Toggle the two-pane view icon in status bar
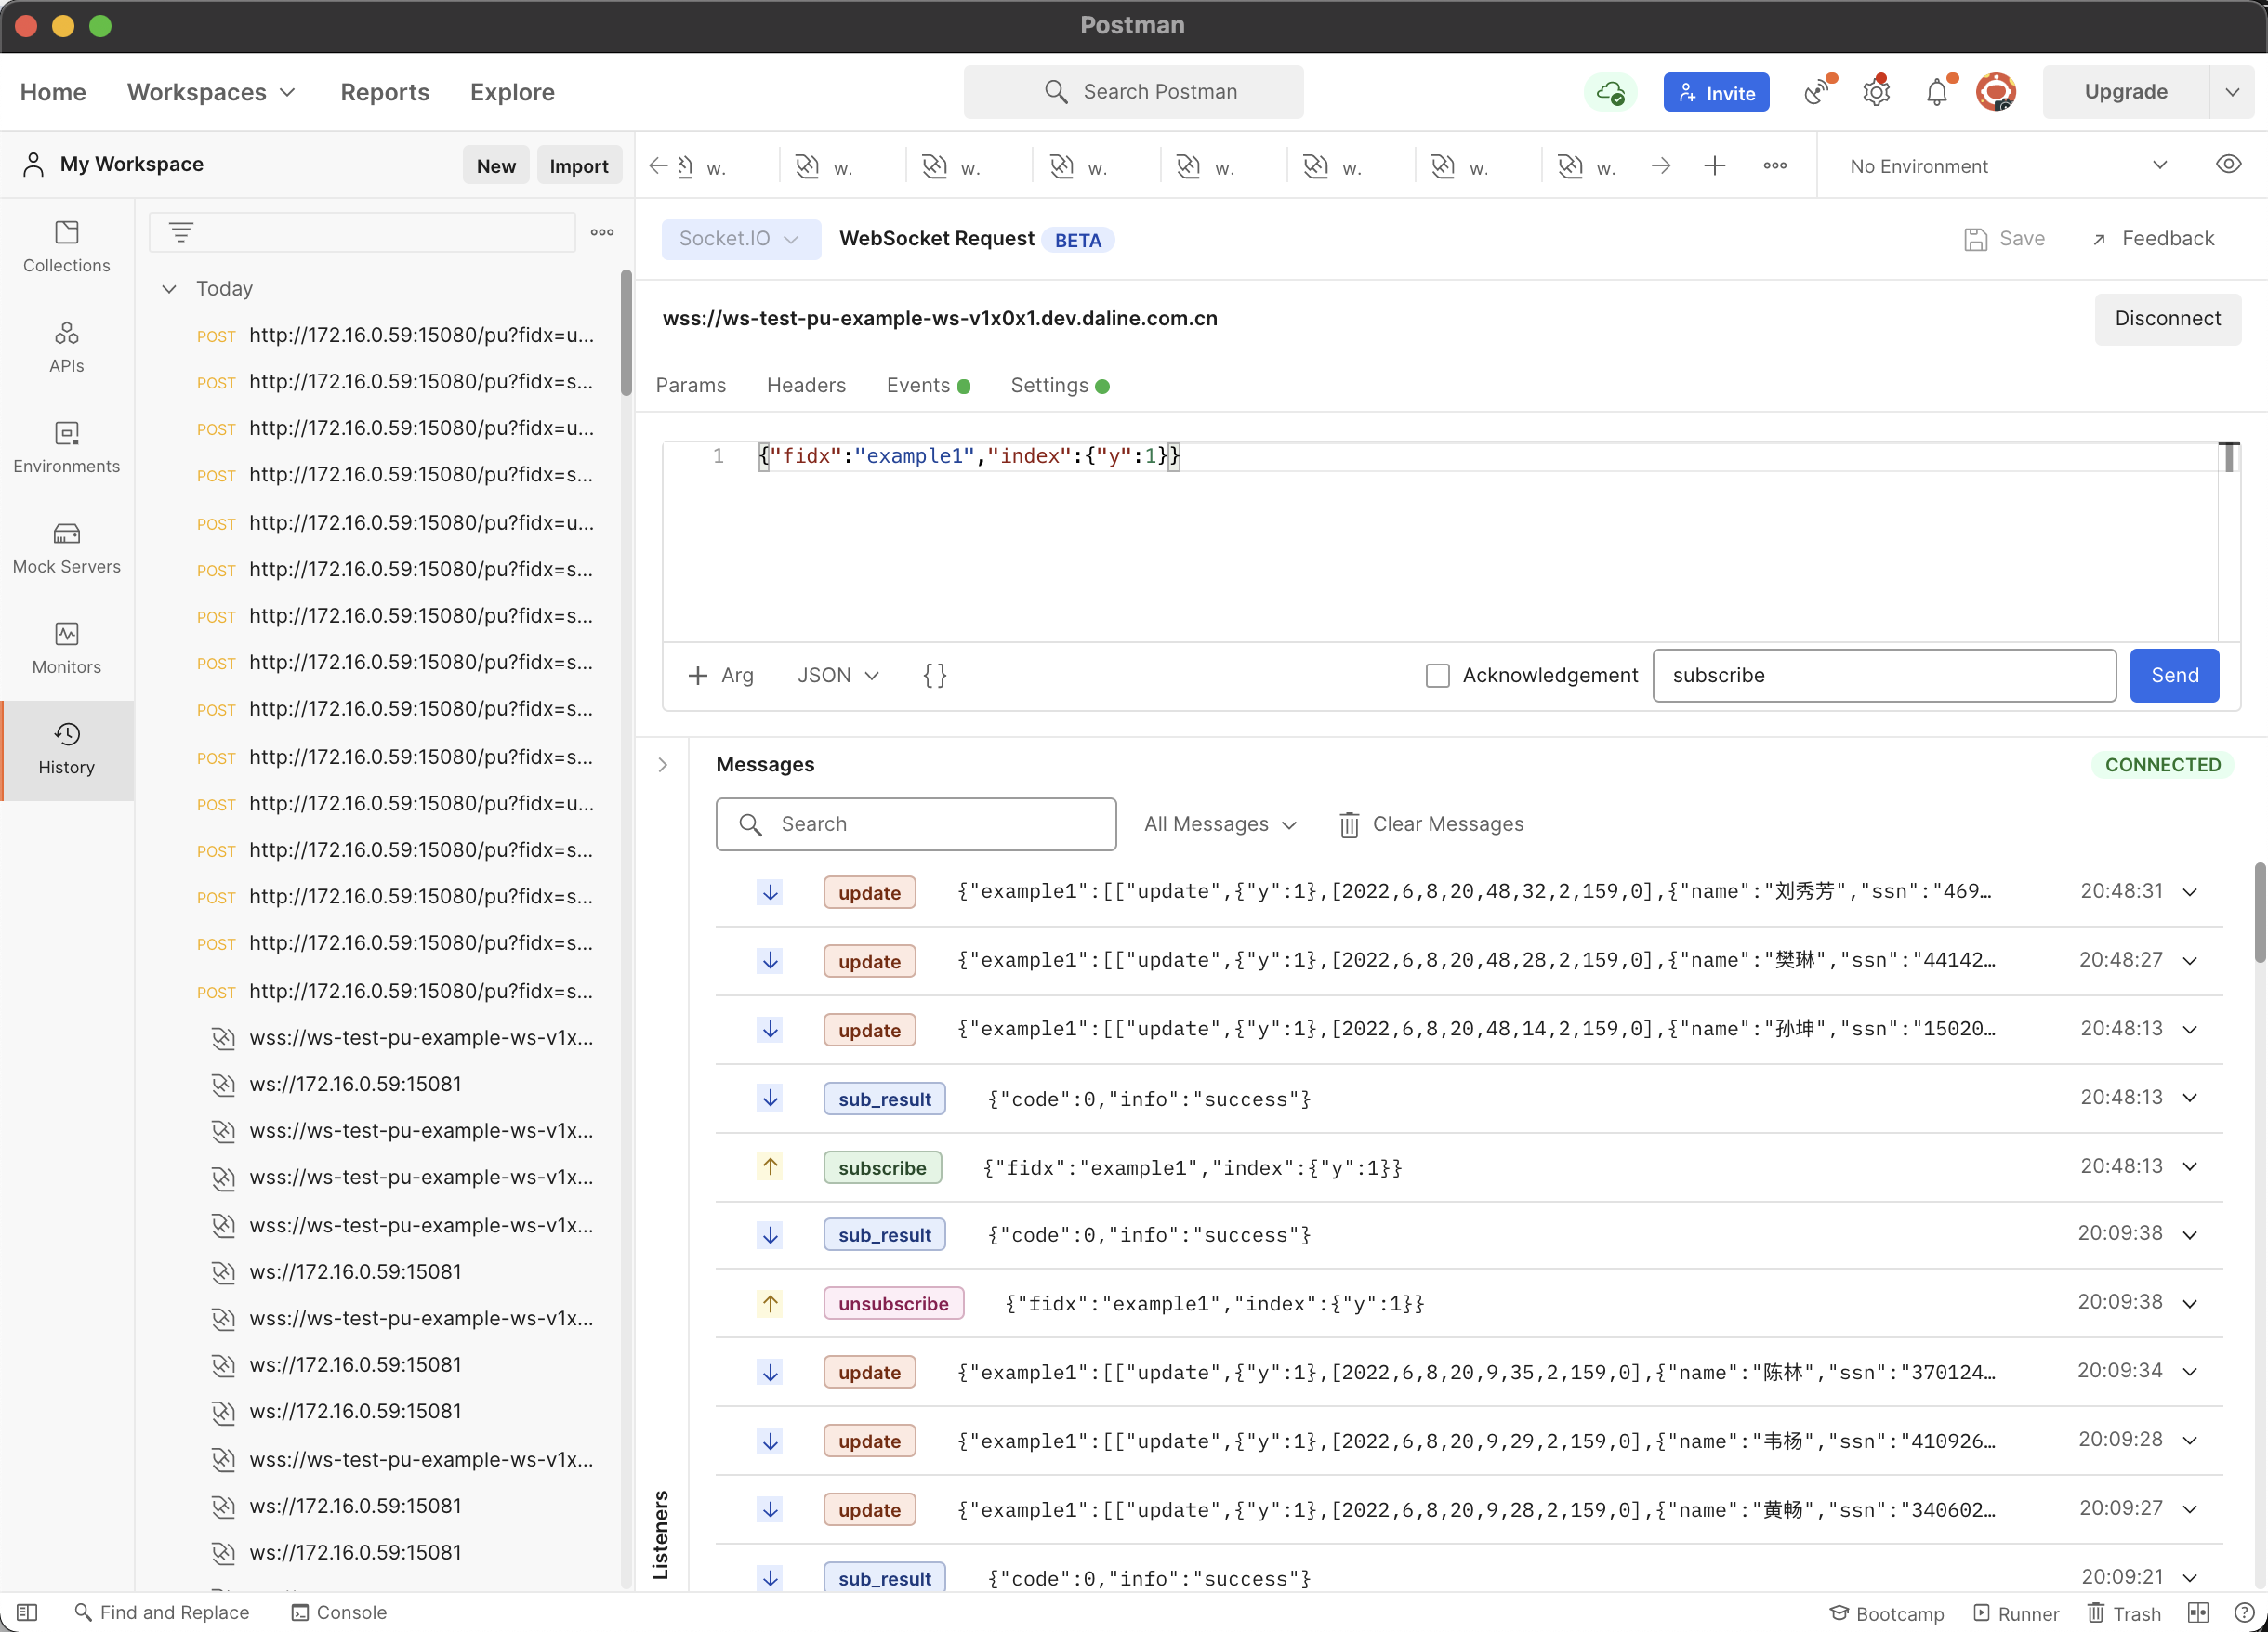This screenshot has height=1632, width=2268. tap(2198, 1612)
